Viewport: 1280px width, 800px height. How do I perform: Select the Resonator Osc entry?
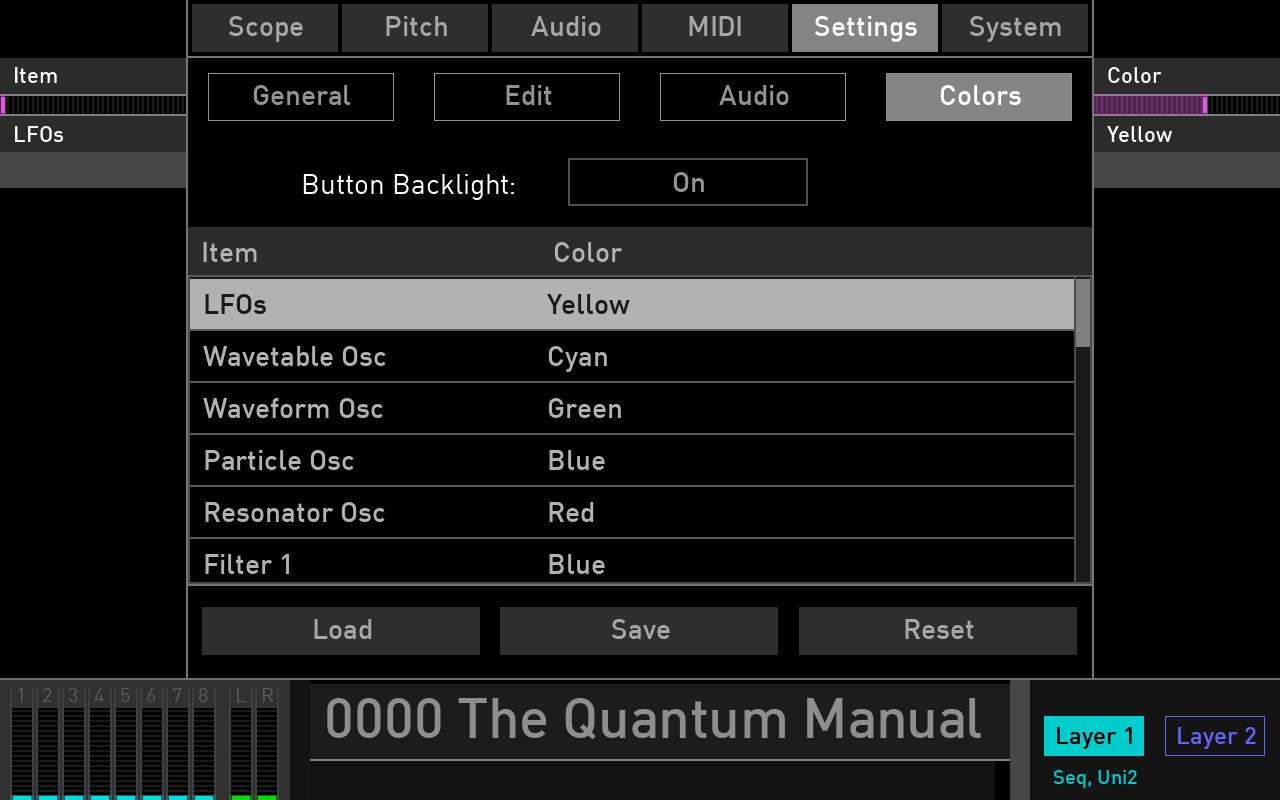pos(400,512)
